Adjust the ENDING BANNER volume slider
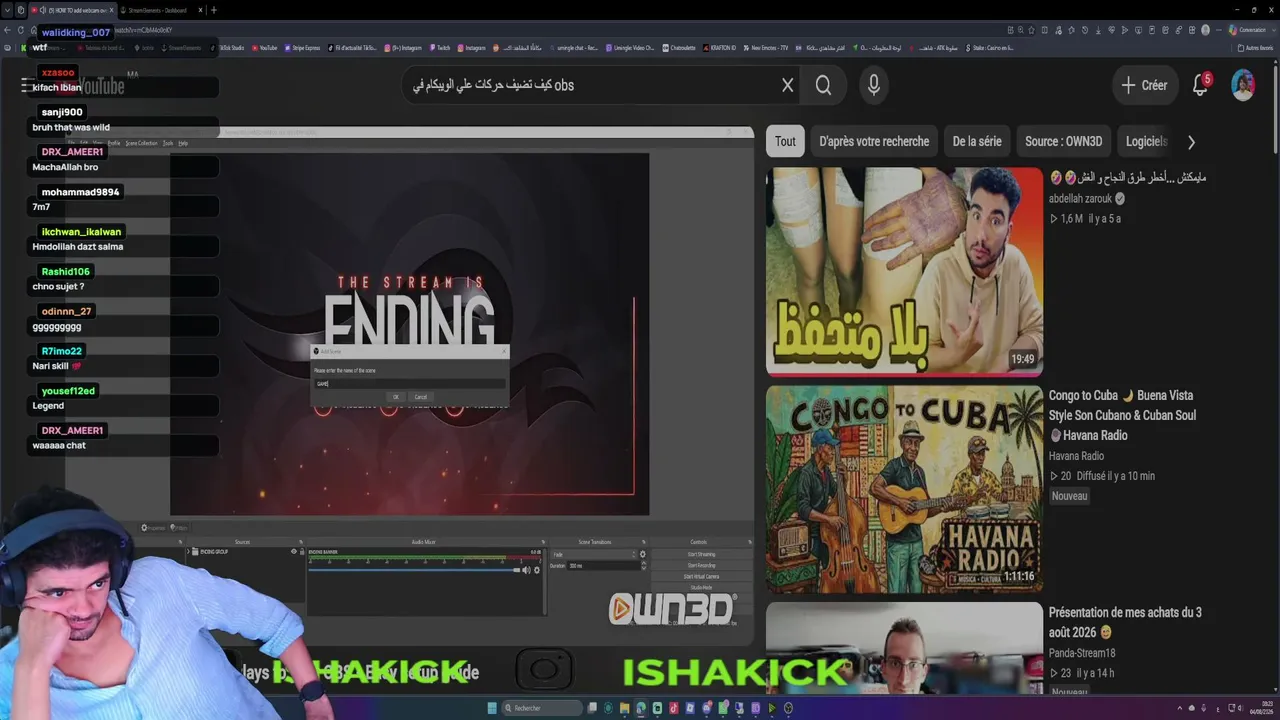The height and width of the screenshot is (720, 1280). coord(415,570)
